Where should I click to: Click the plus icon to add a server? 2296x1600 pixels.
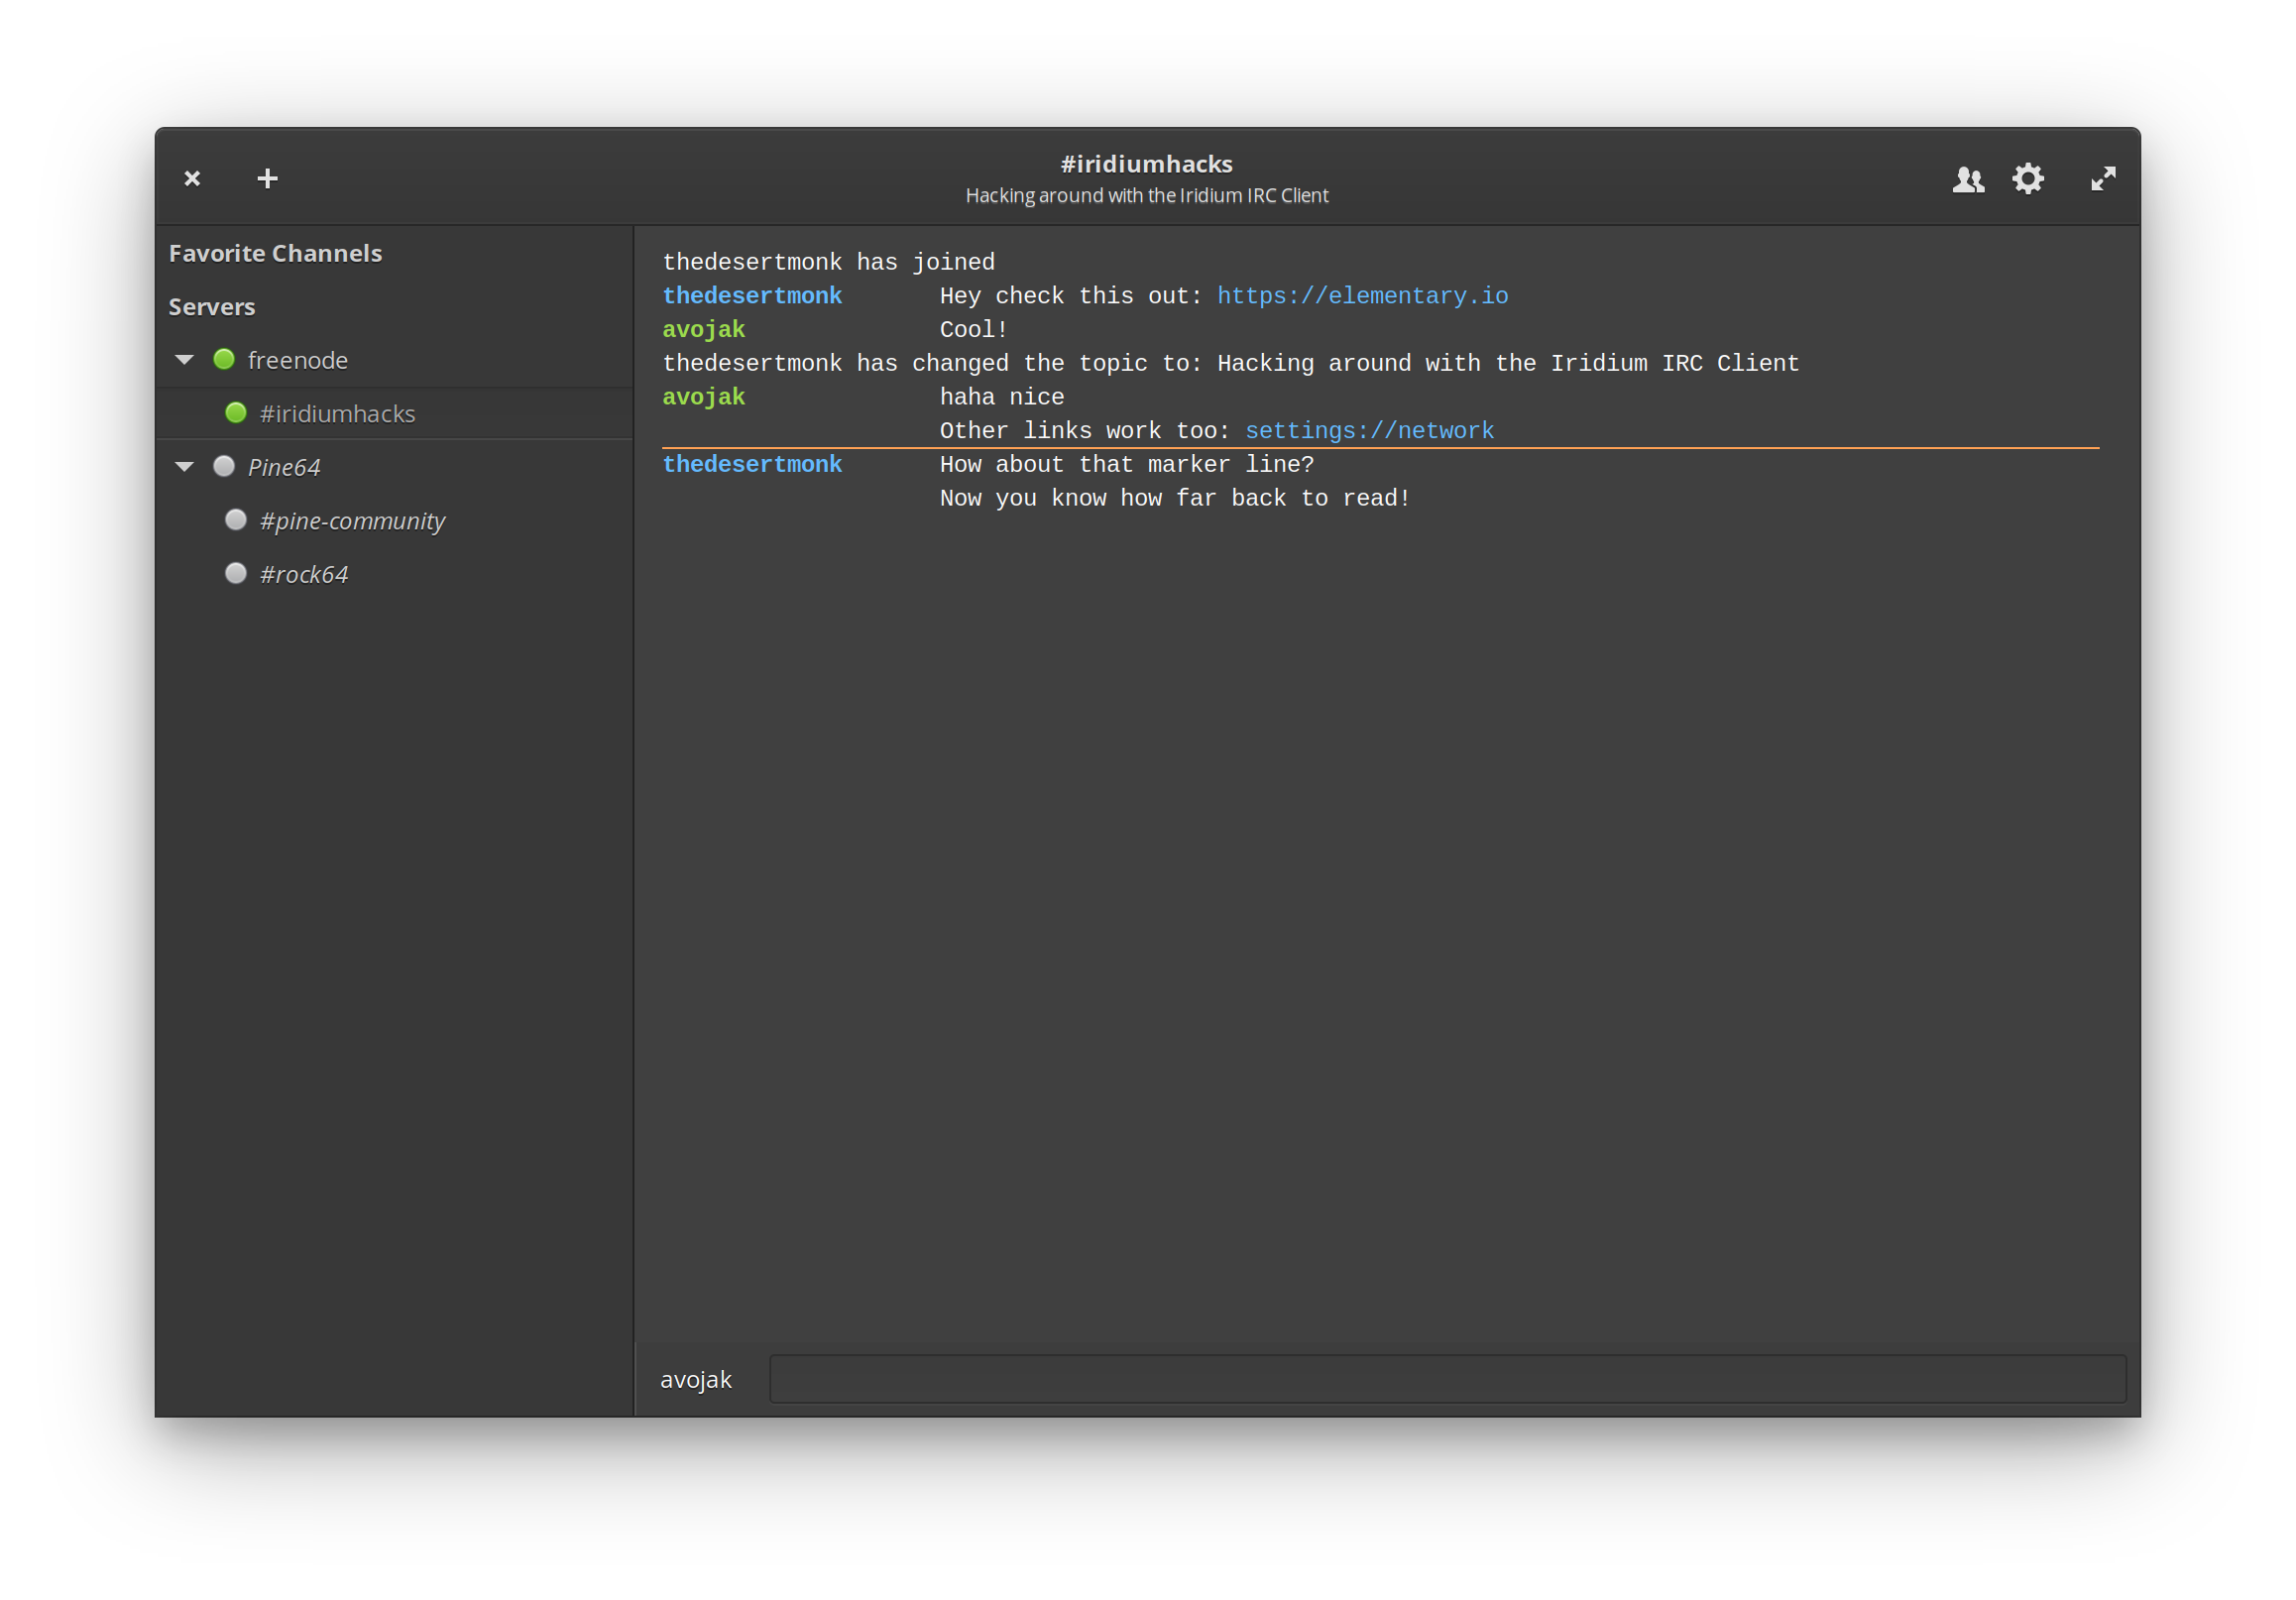pos(267,179)
